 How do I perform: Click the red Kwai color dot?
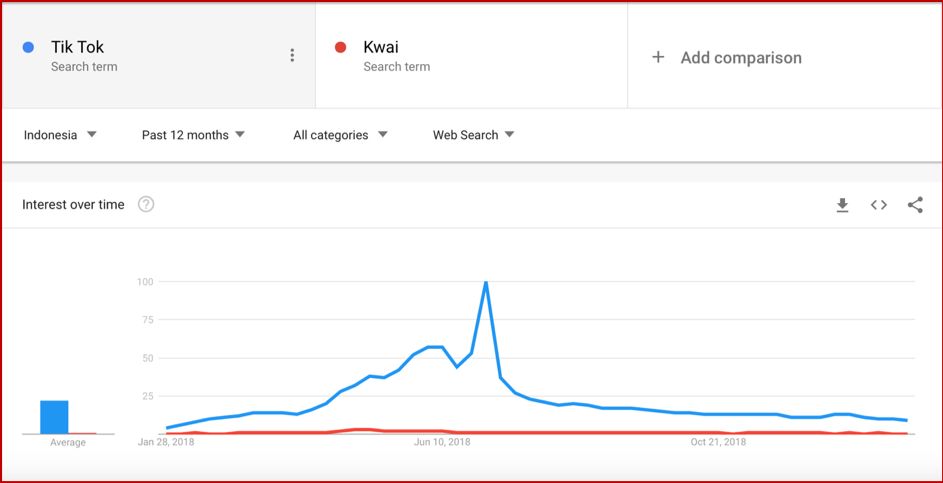[x=341, y=47]
